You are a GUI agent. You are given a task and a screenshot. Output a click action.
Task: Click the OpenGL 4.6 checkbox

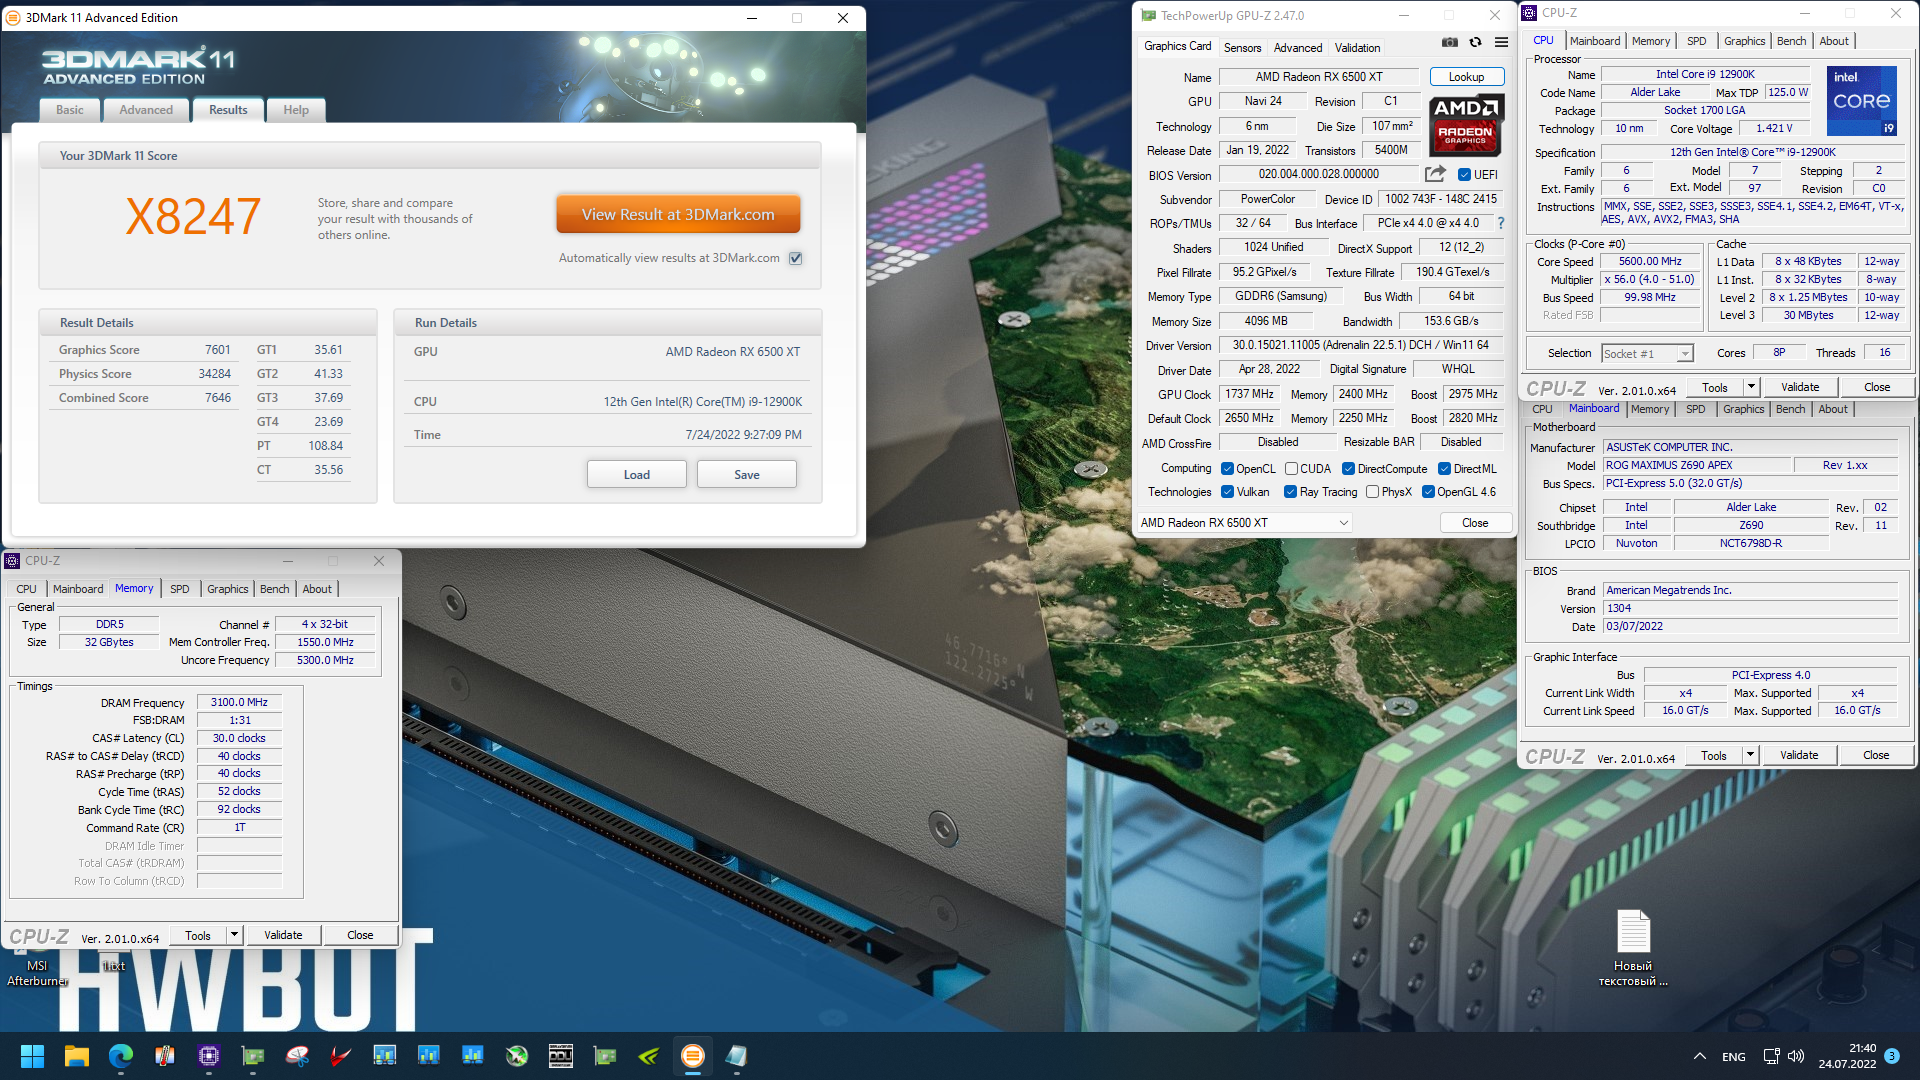point(1428,492)
